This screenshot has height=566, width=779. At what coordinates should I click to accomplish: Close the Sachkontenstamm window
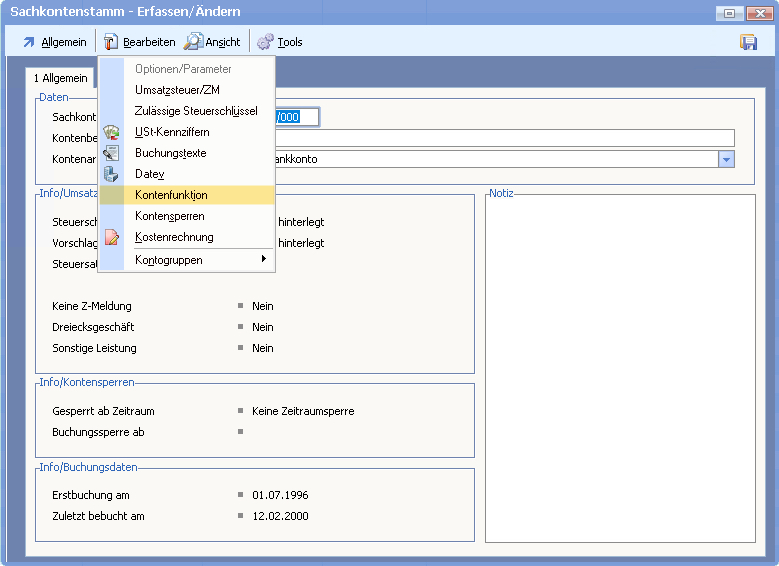[756, 13]
